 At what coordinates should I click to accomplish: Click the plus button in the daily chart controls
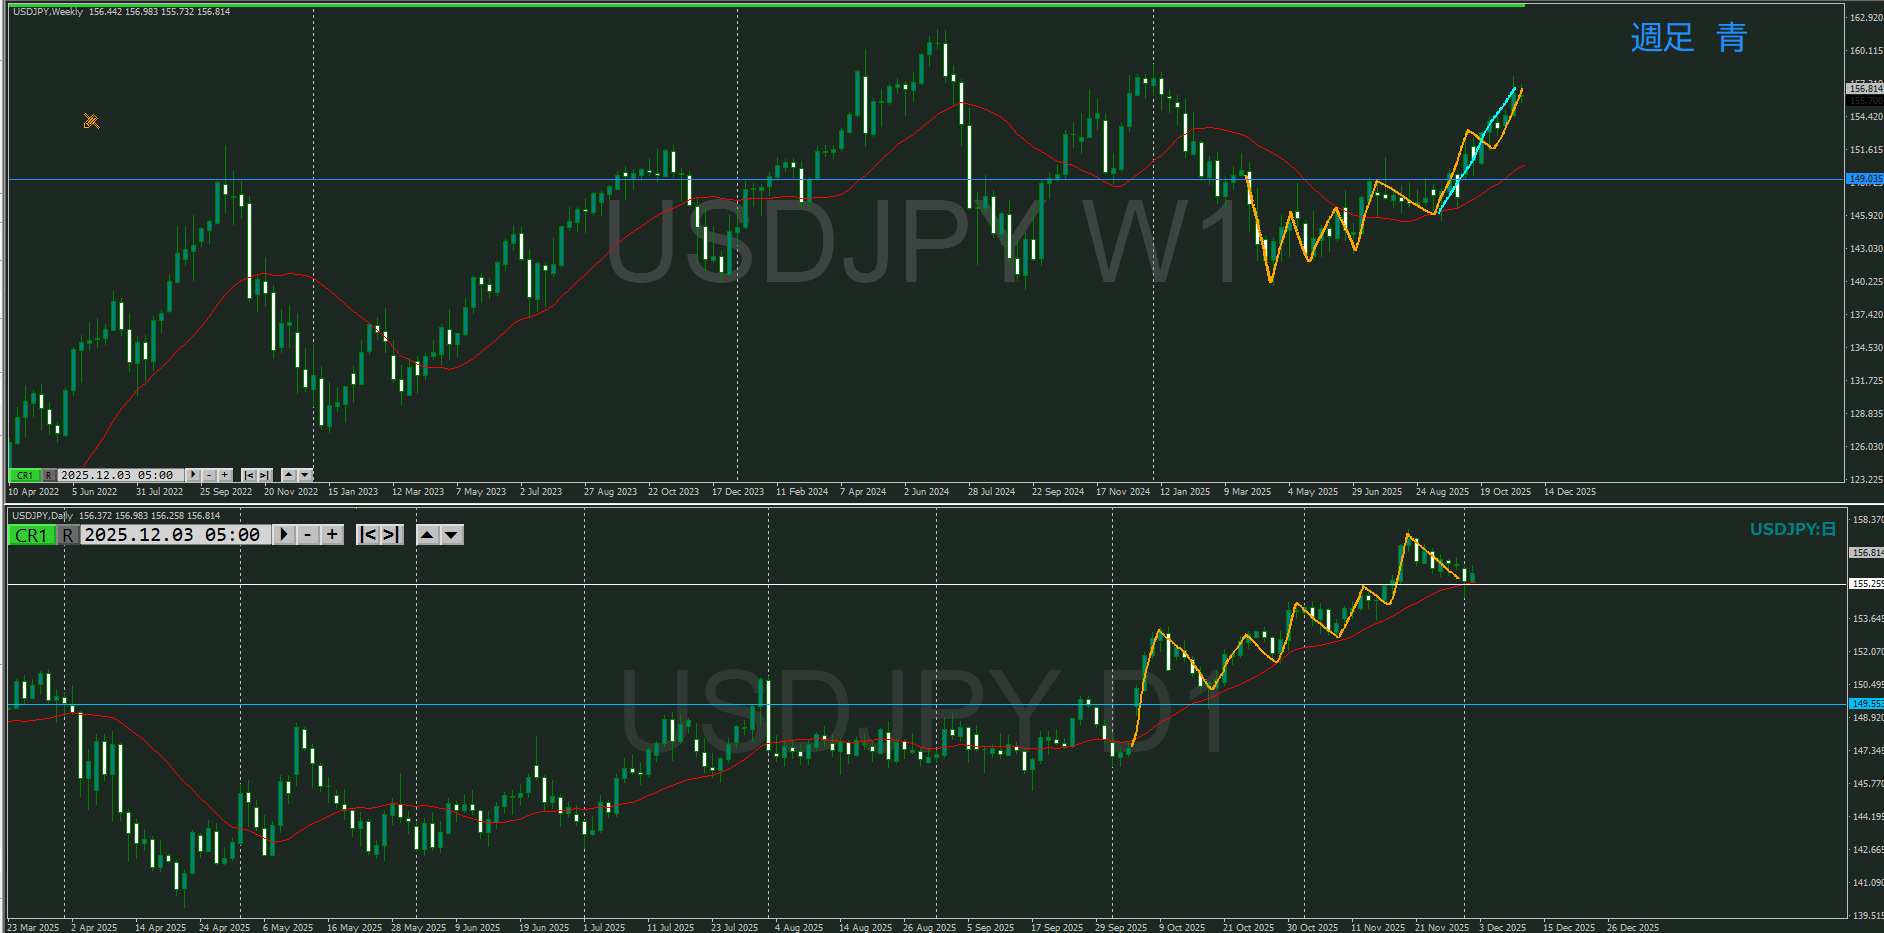pyautogui.click(x=332, y=535)
